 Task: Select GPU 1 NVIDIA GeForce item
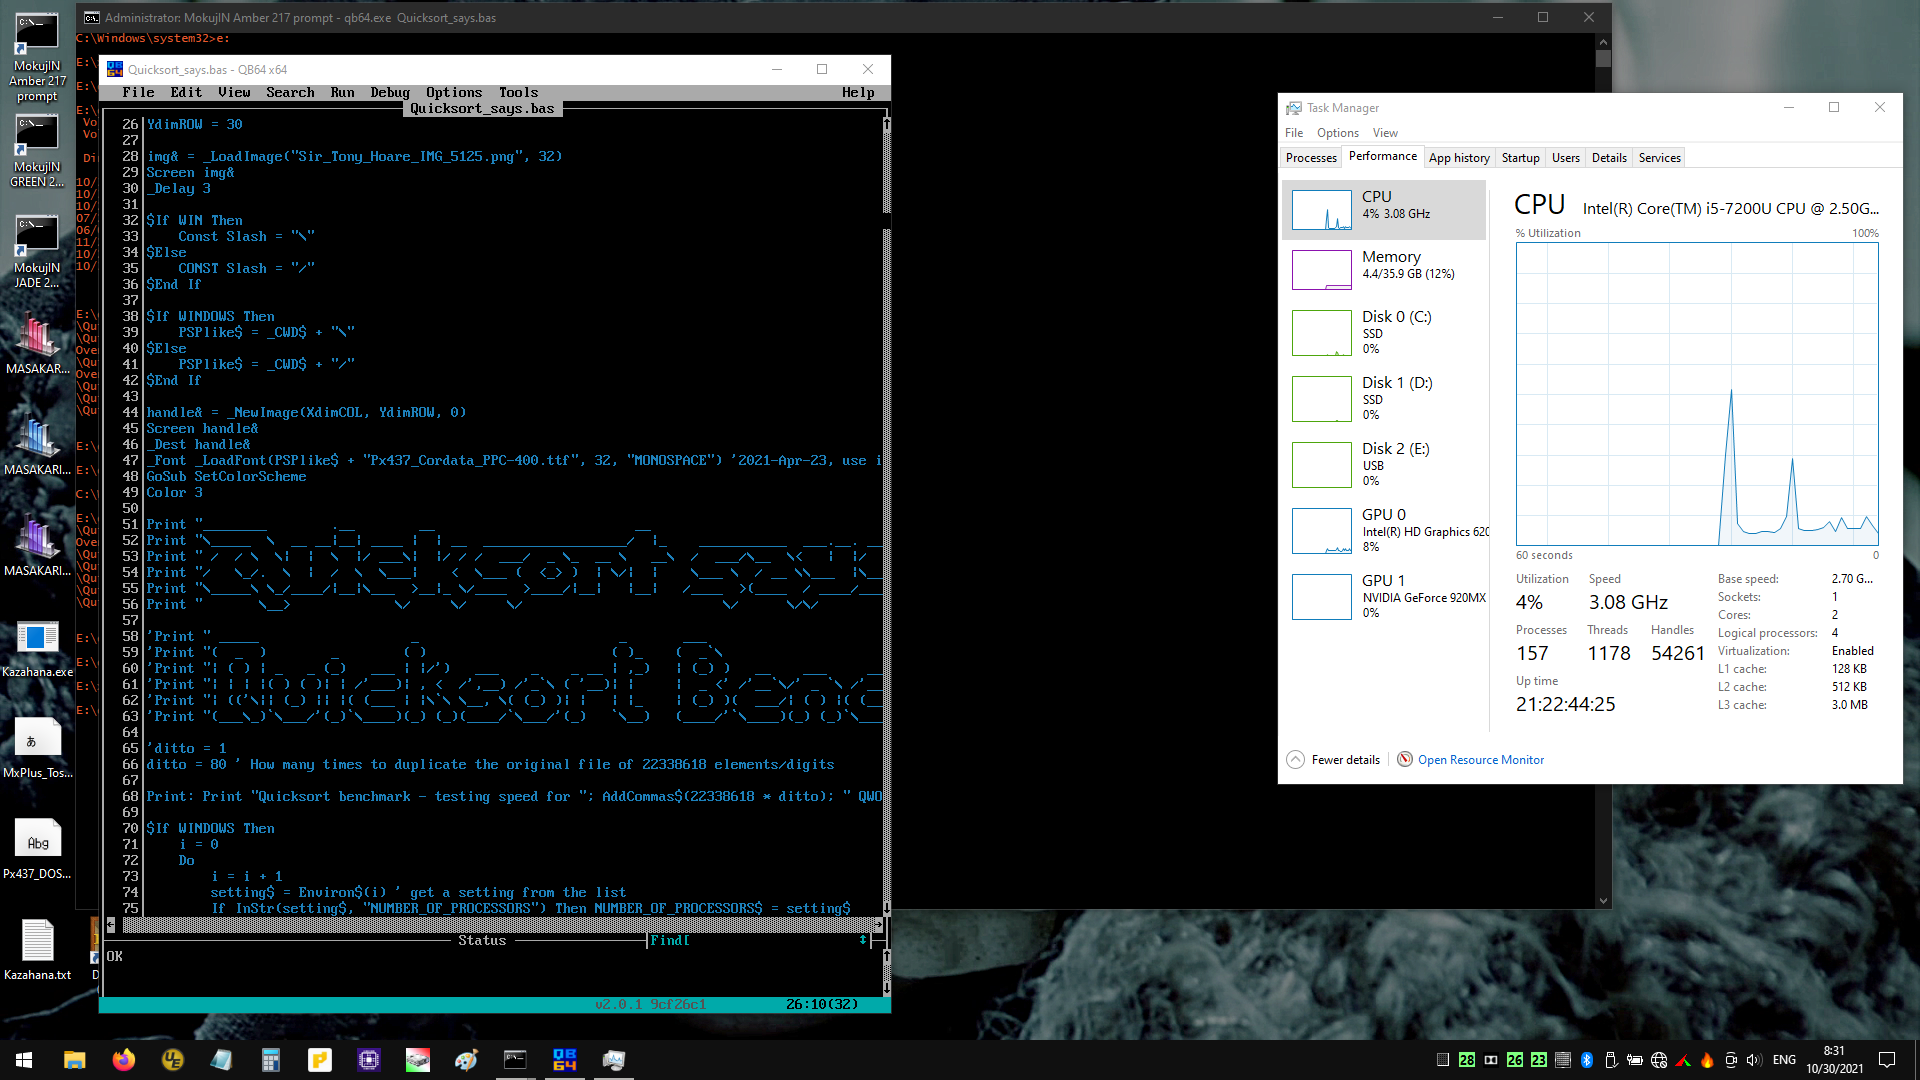(1384, 596)
